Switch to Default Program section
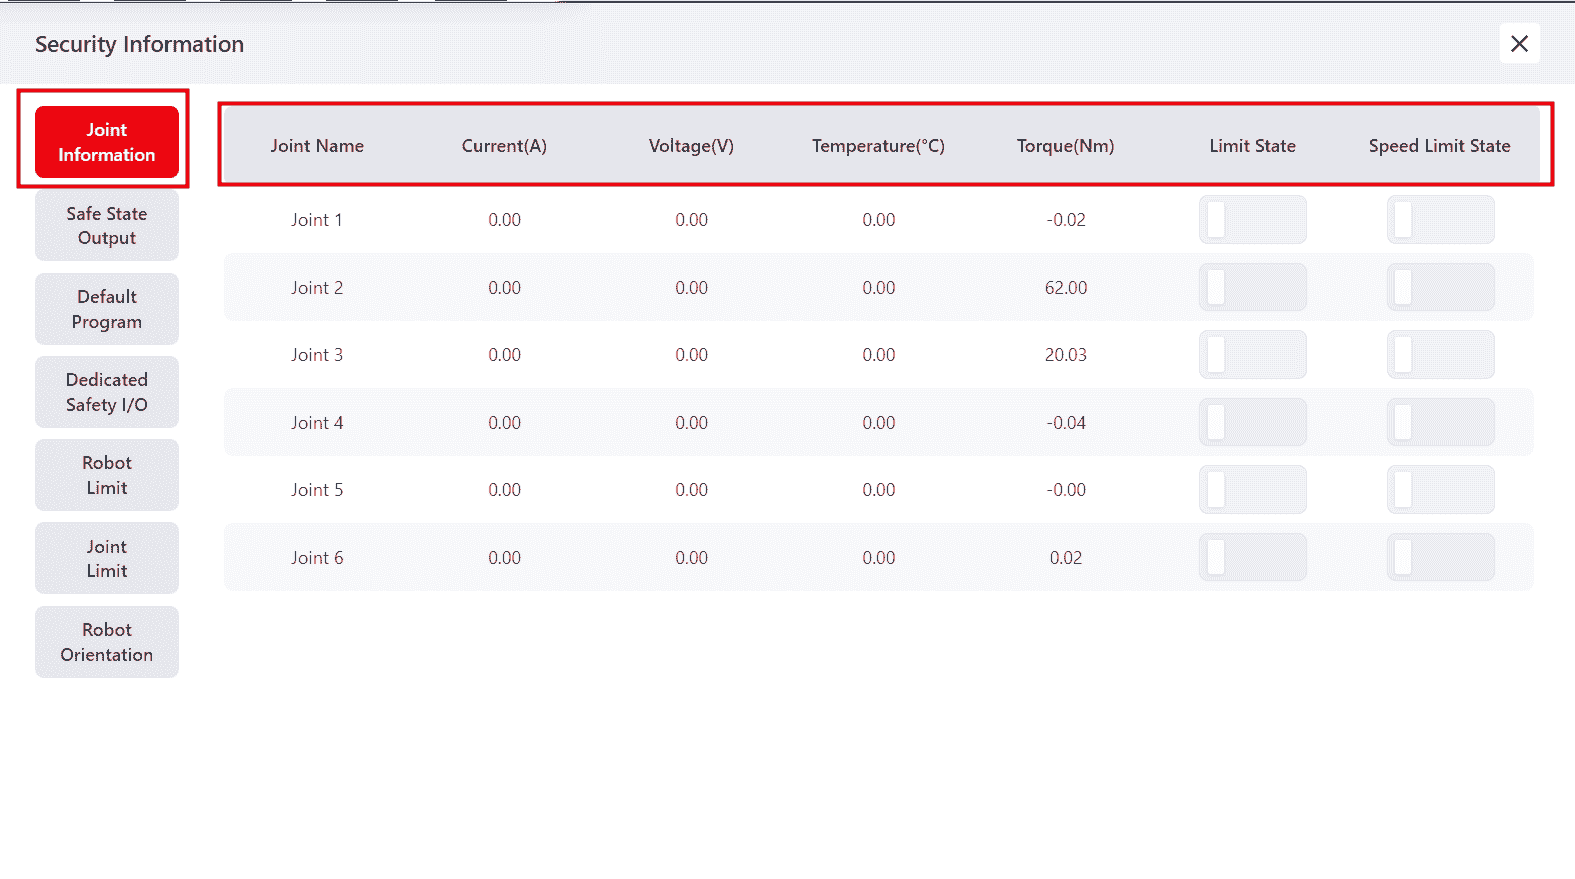The height and width of the screenshot is (879, 1575). tap(107, 309)
